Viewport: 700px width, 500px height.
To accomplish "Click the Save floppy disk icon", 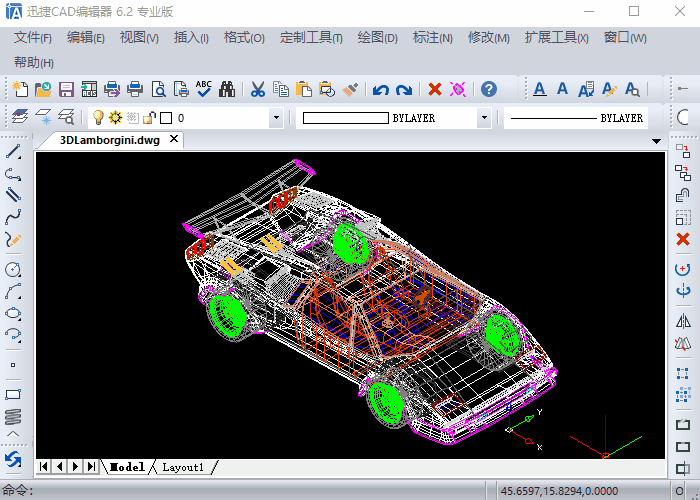I will tap(66, 89).
